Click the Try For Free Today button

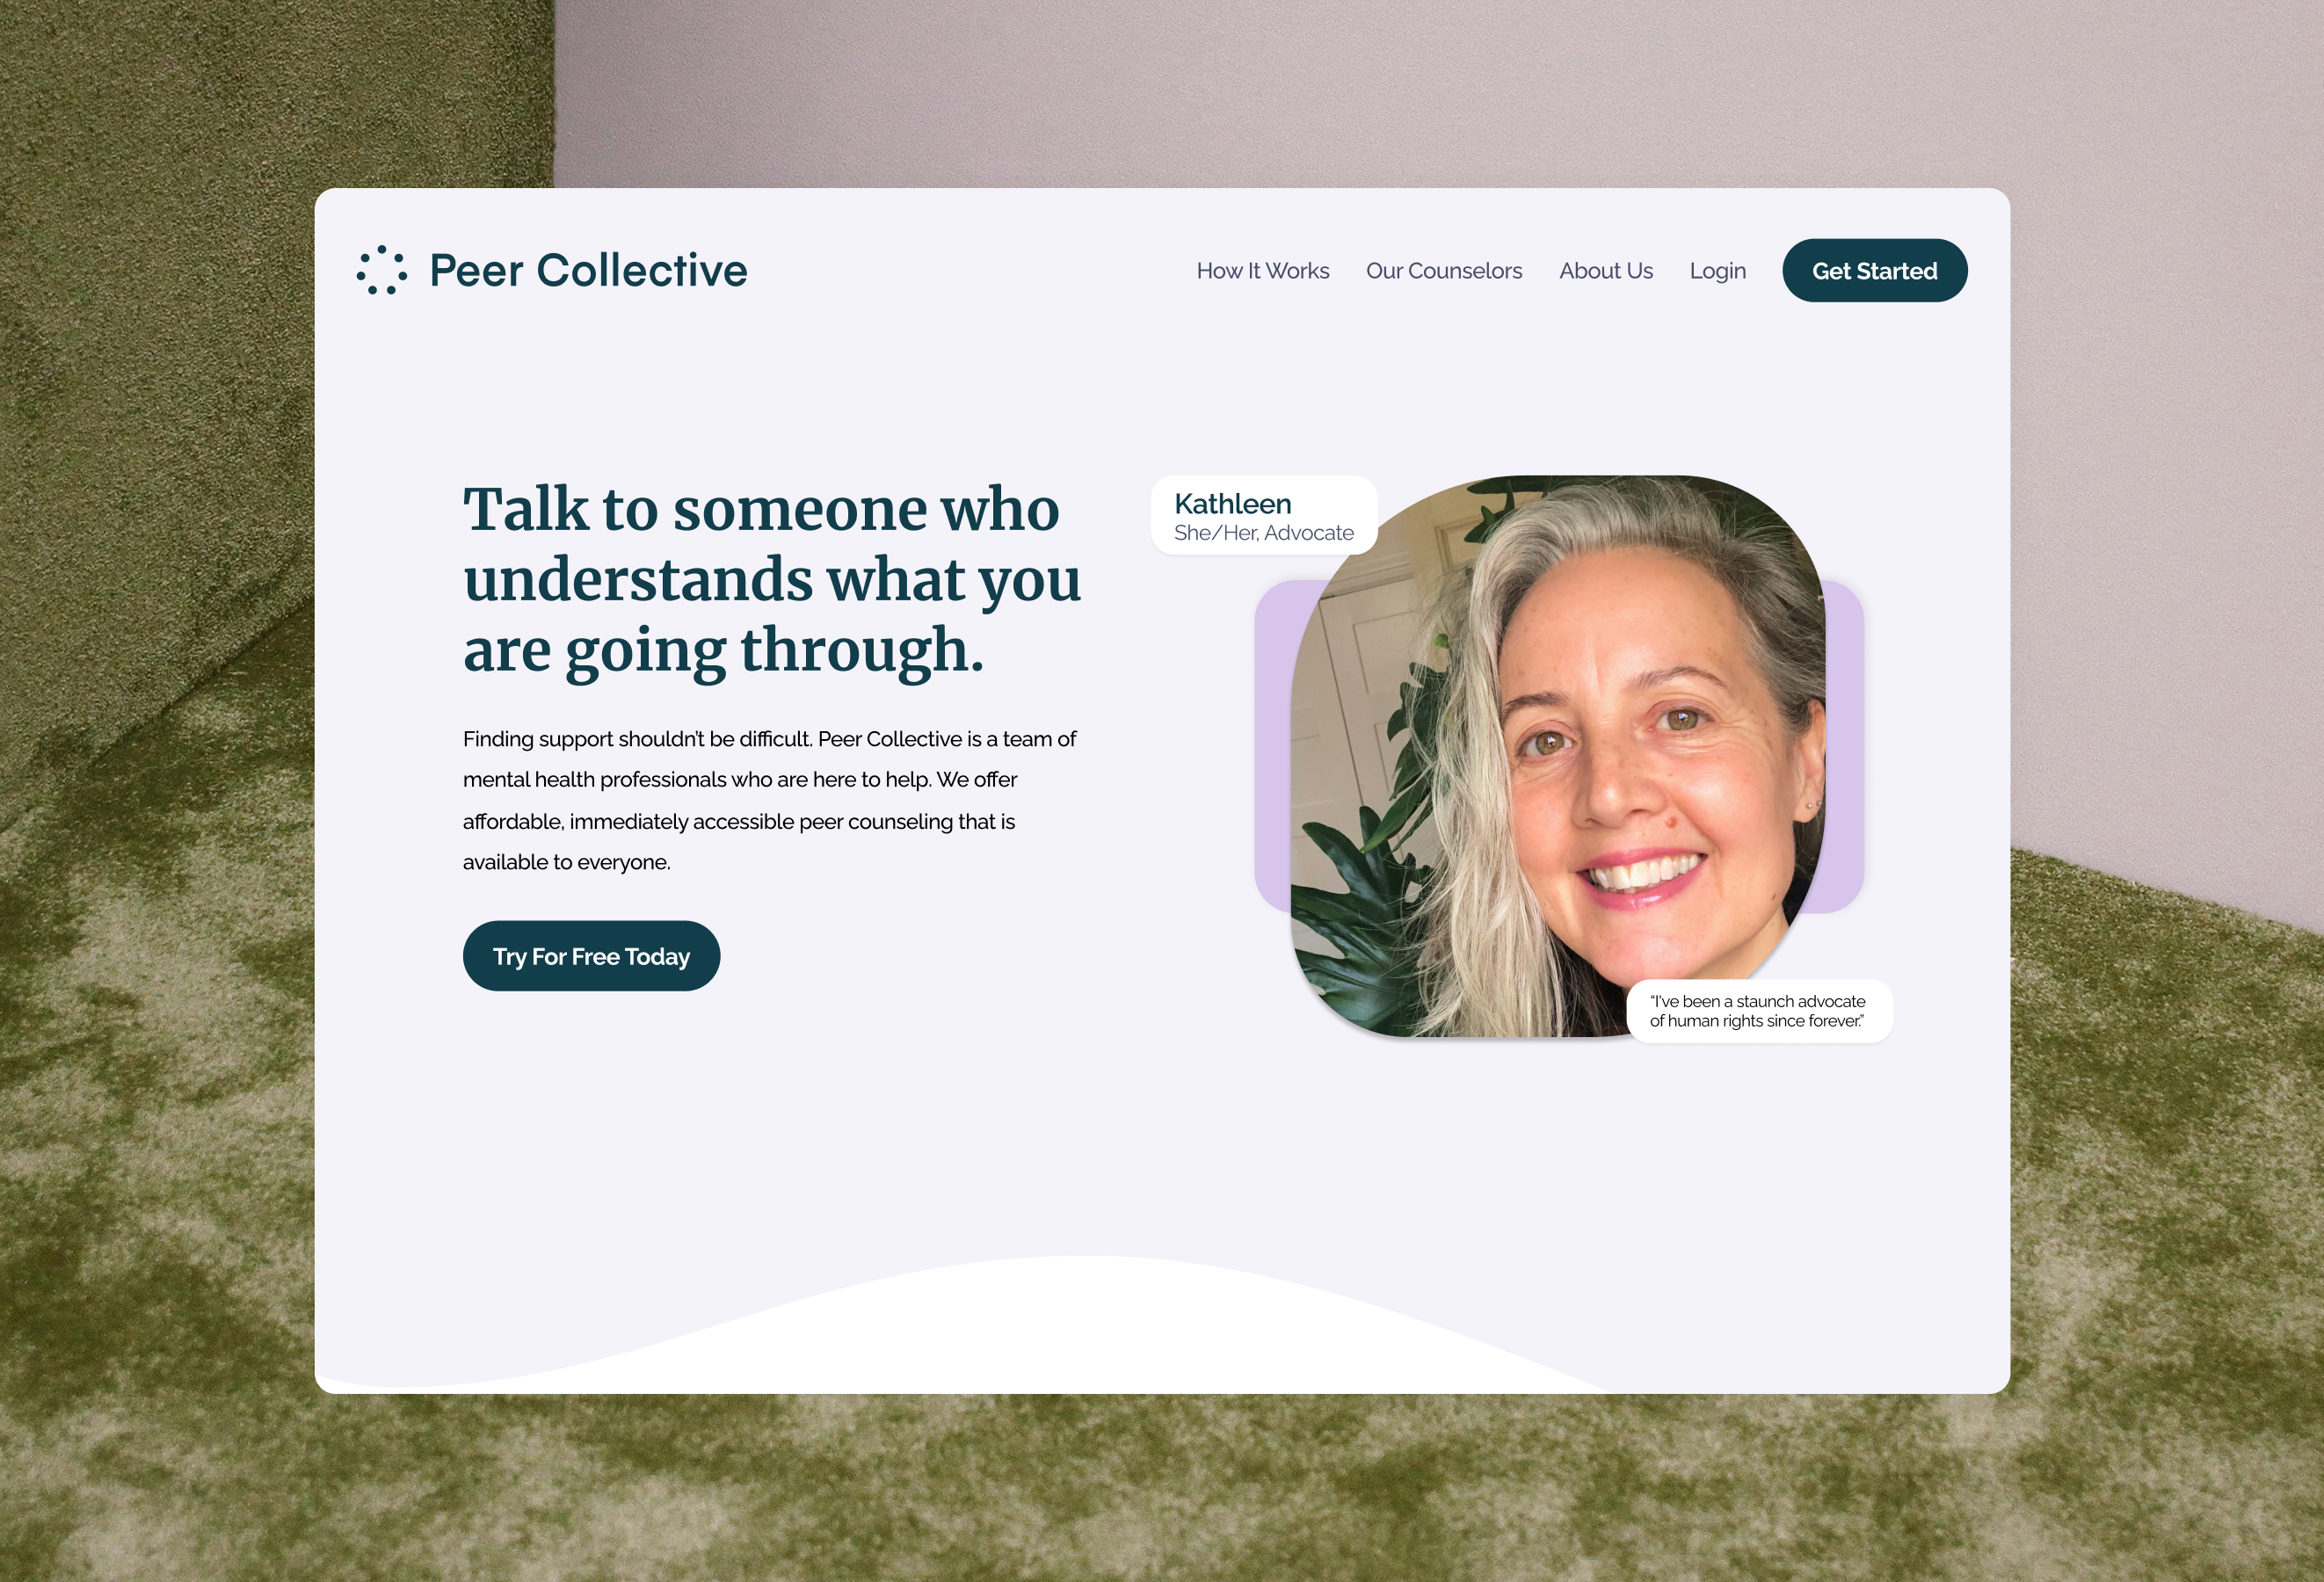coord(591,956)
